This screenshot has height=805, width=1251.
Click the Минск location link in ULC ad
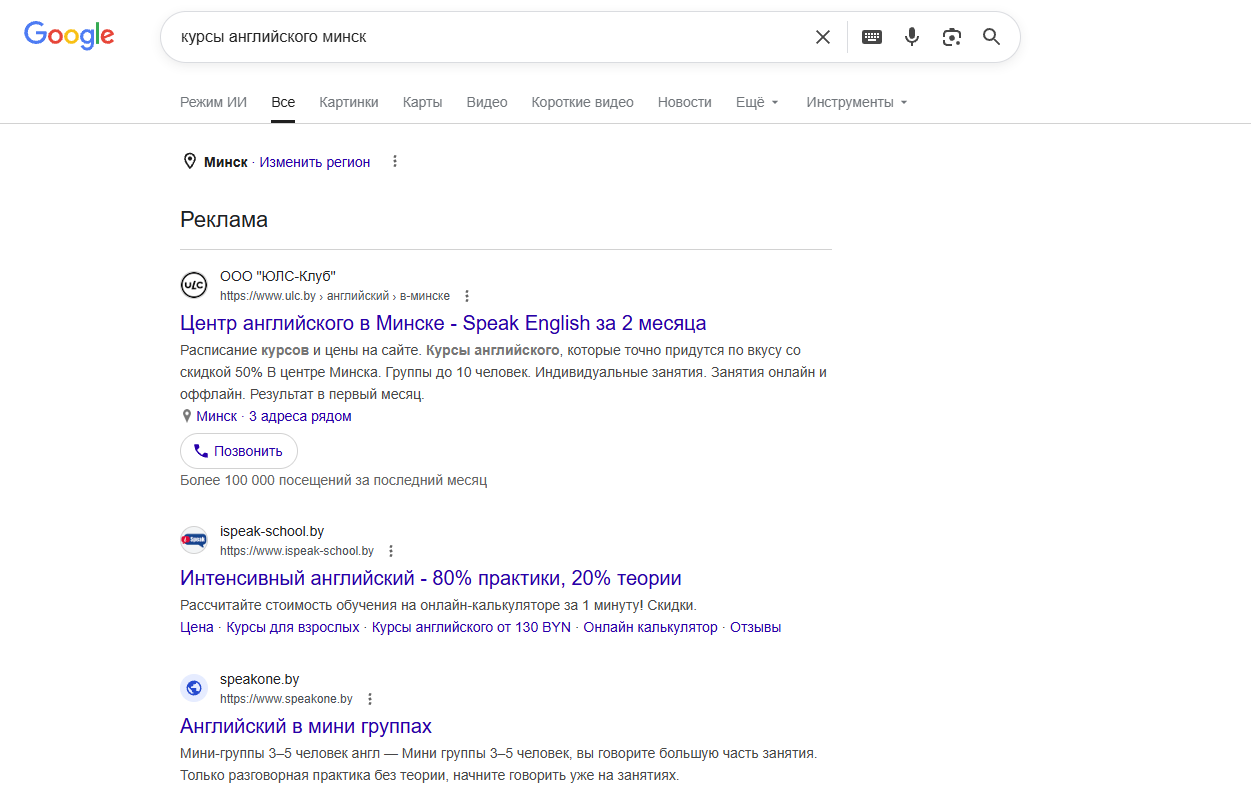click(x=217, y=416)
